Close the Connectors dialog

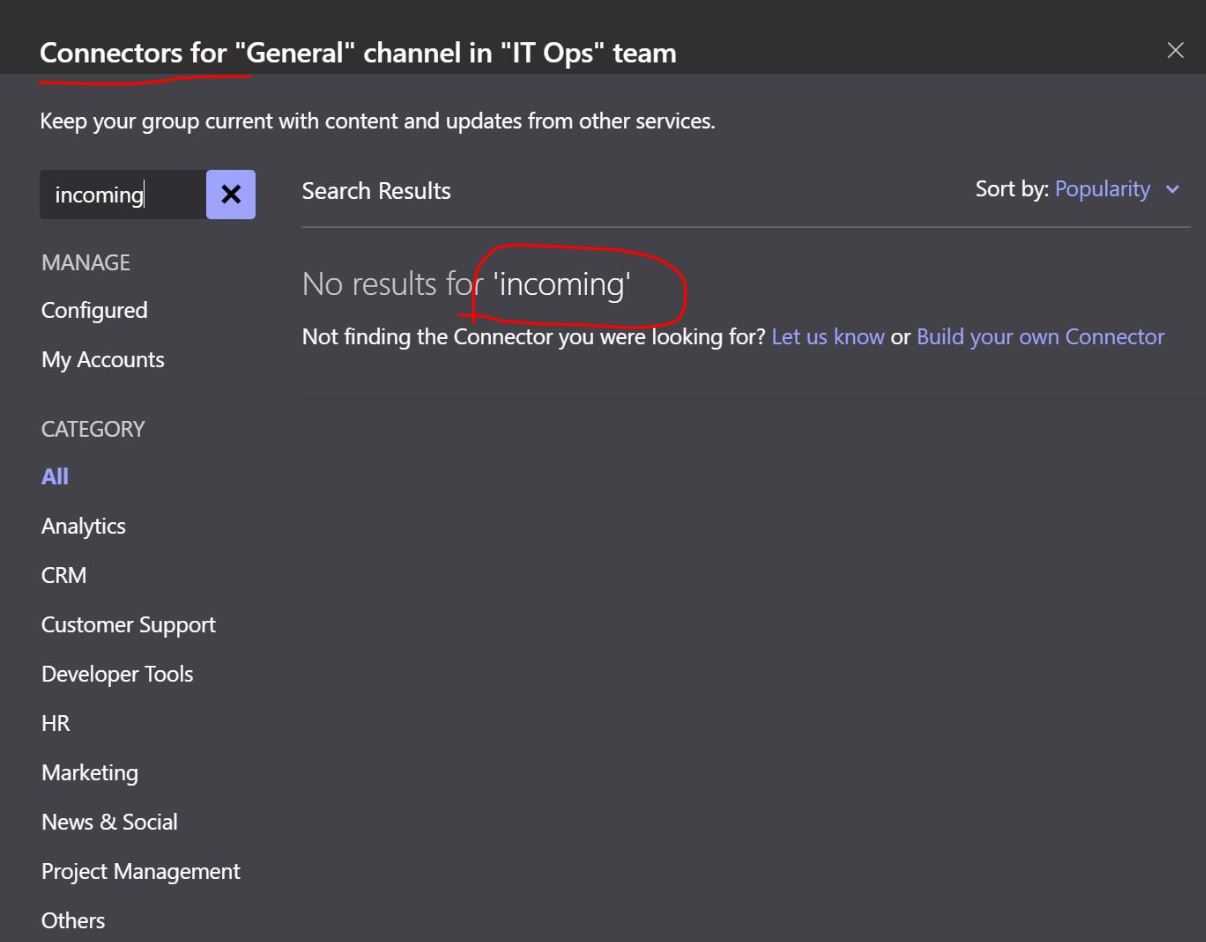pos(1176,50)
